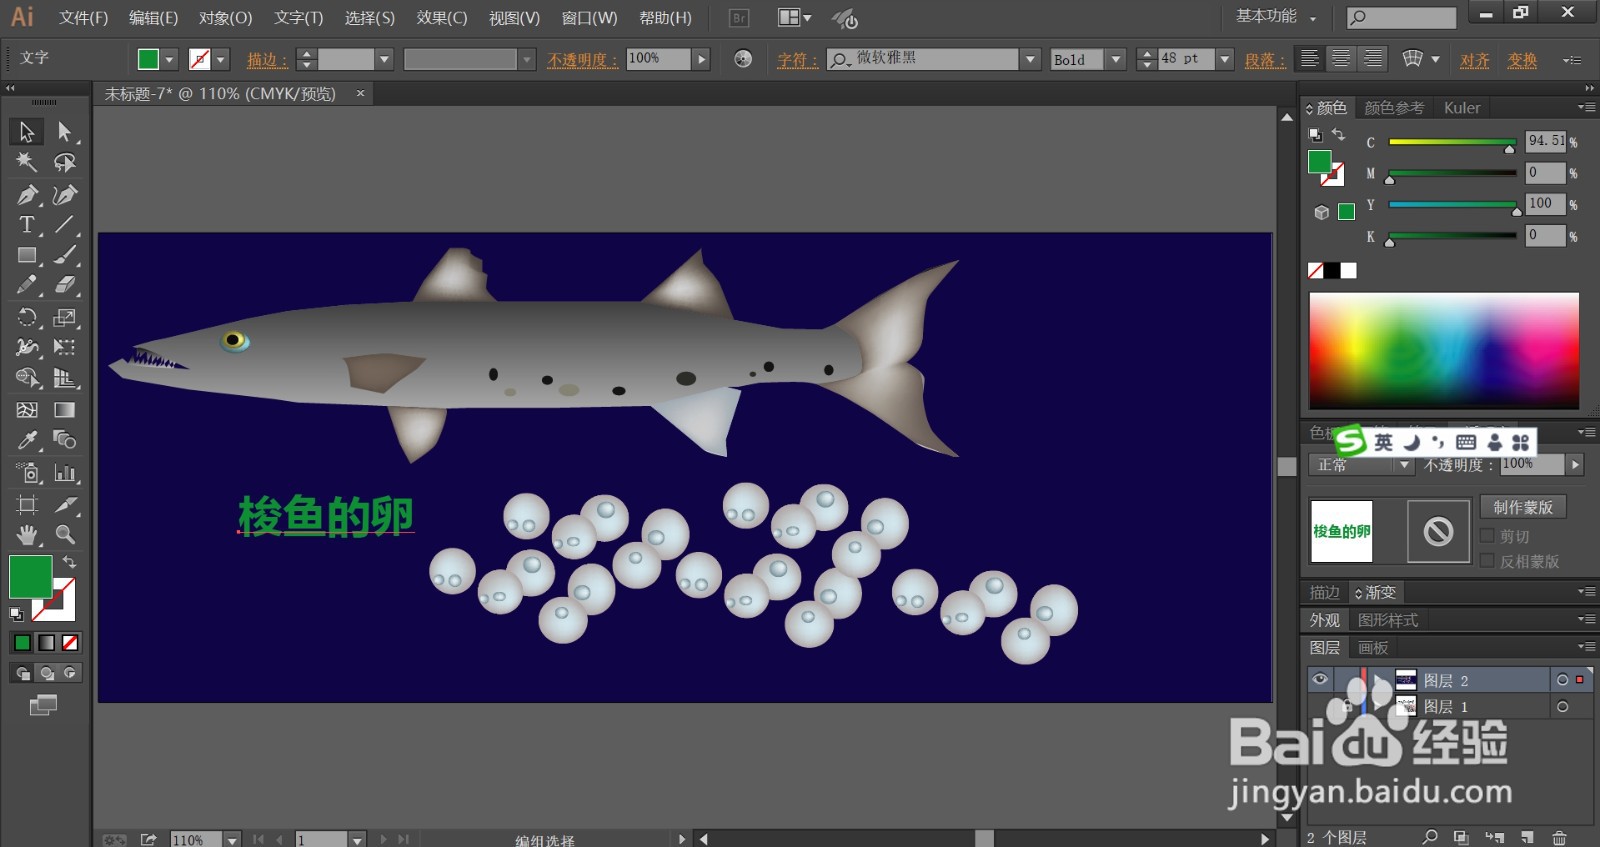Switch to the 画板 tab
The width and height of the screenshot is (1600, 847).
point(1373,648)
